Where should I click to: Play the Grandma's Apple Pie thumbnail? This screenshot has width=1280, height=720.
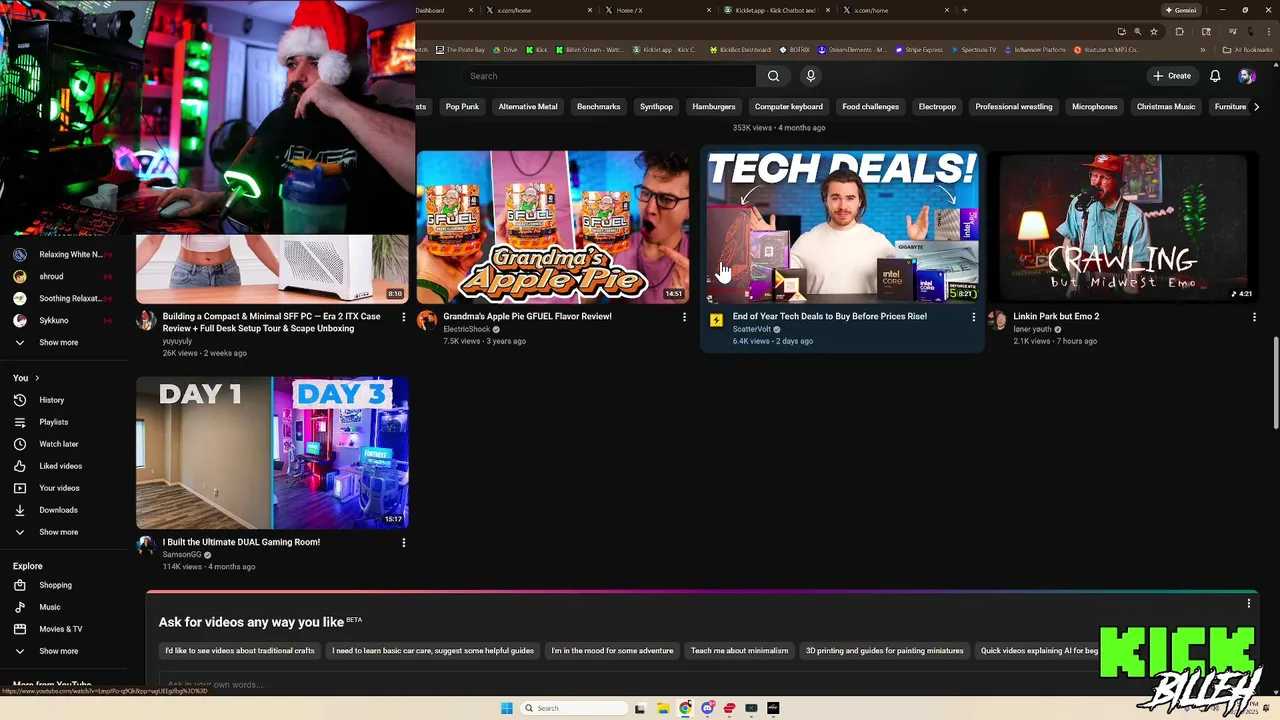pos(553,227)
